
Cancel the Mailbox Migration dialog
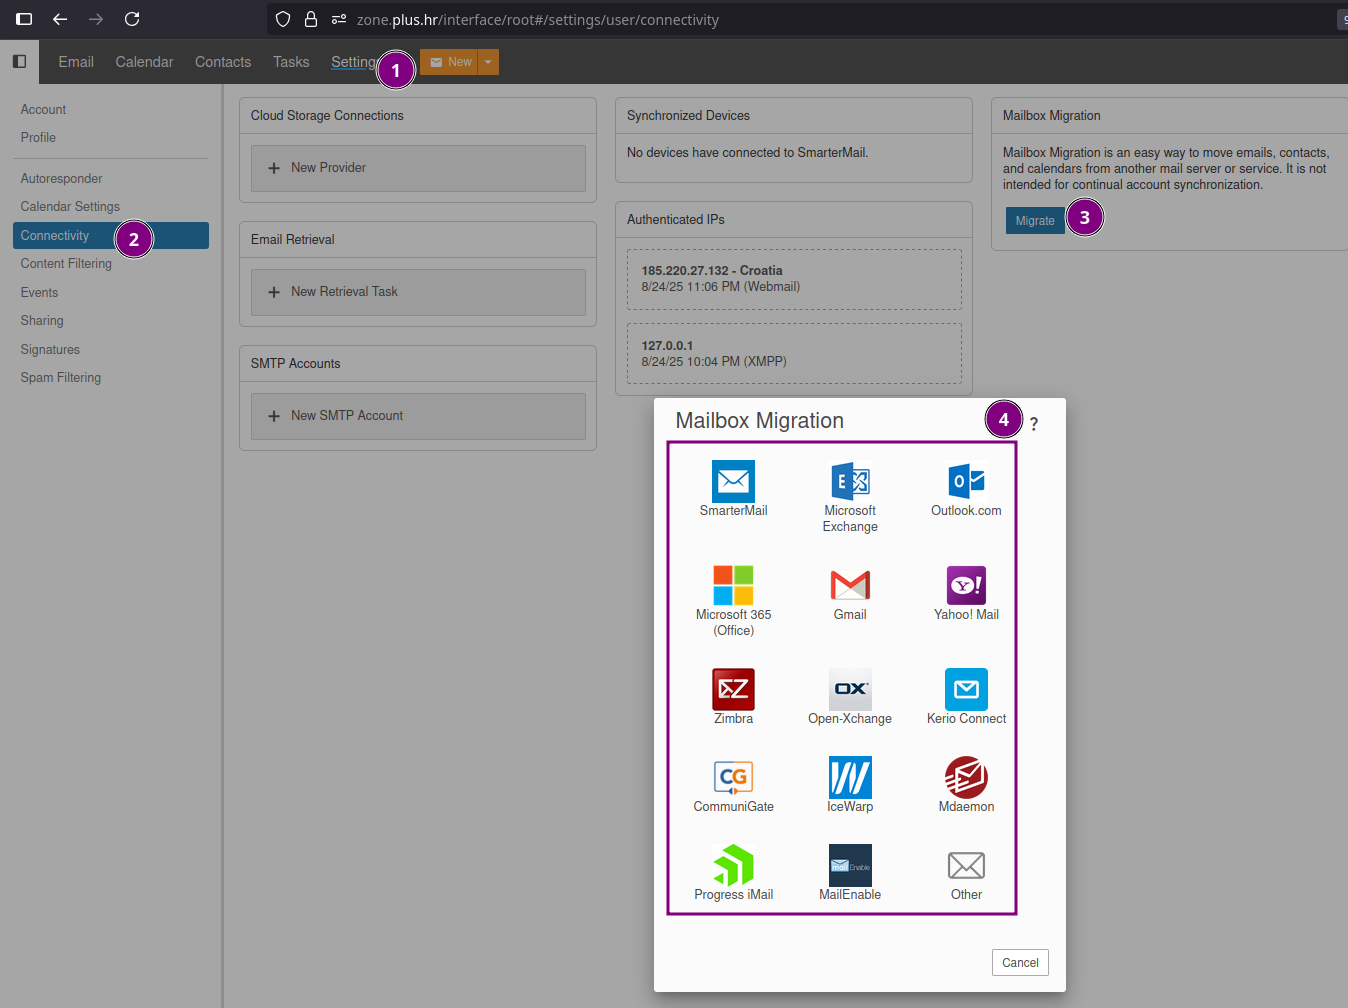(1020, 963)
